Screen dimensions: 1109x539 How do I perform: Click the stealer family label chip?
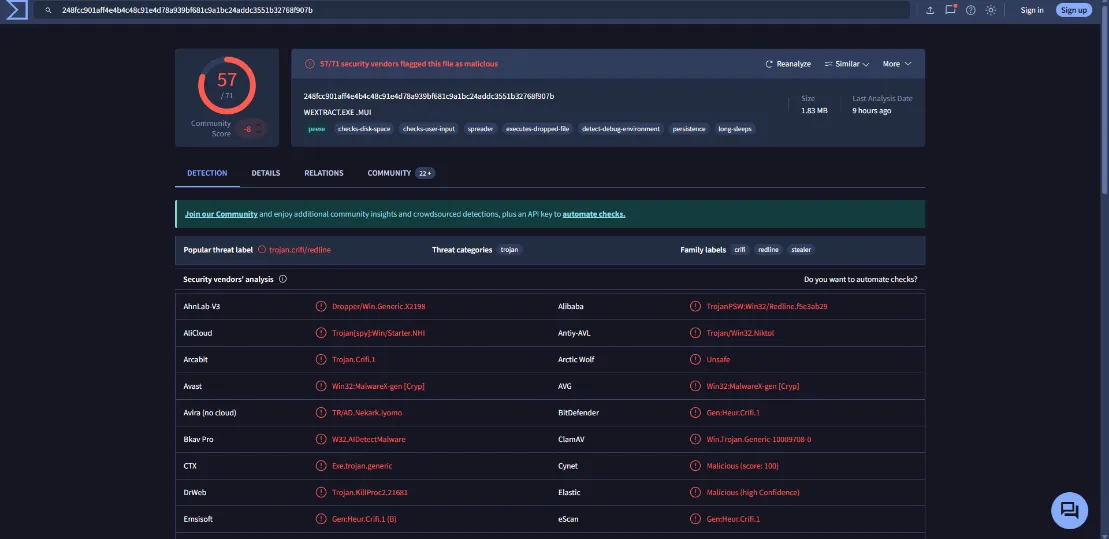[x=801, y=250]
